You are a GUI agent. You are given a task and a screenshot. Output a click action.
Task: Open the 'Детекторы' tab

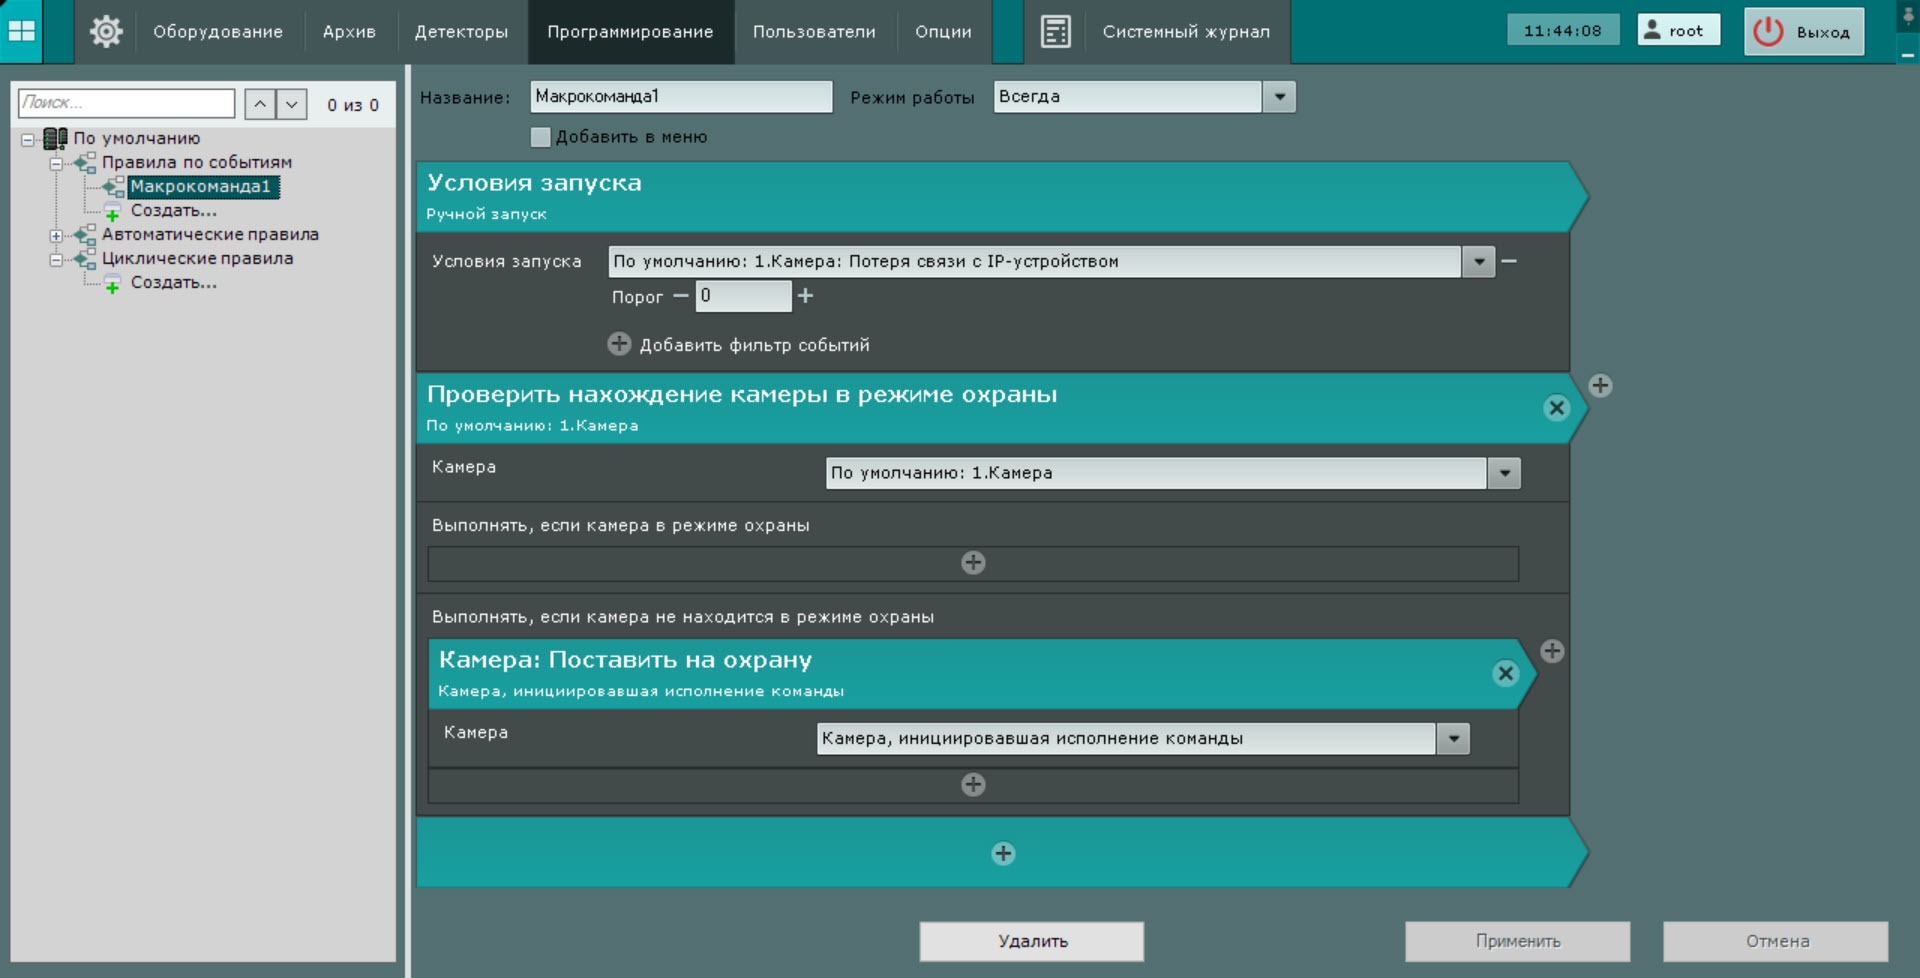(x=461, y=32)
